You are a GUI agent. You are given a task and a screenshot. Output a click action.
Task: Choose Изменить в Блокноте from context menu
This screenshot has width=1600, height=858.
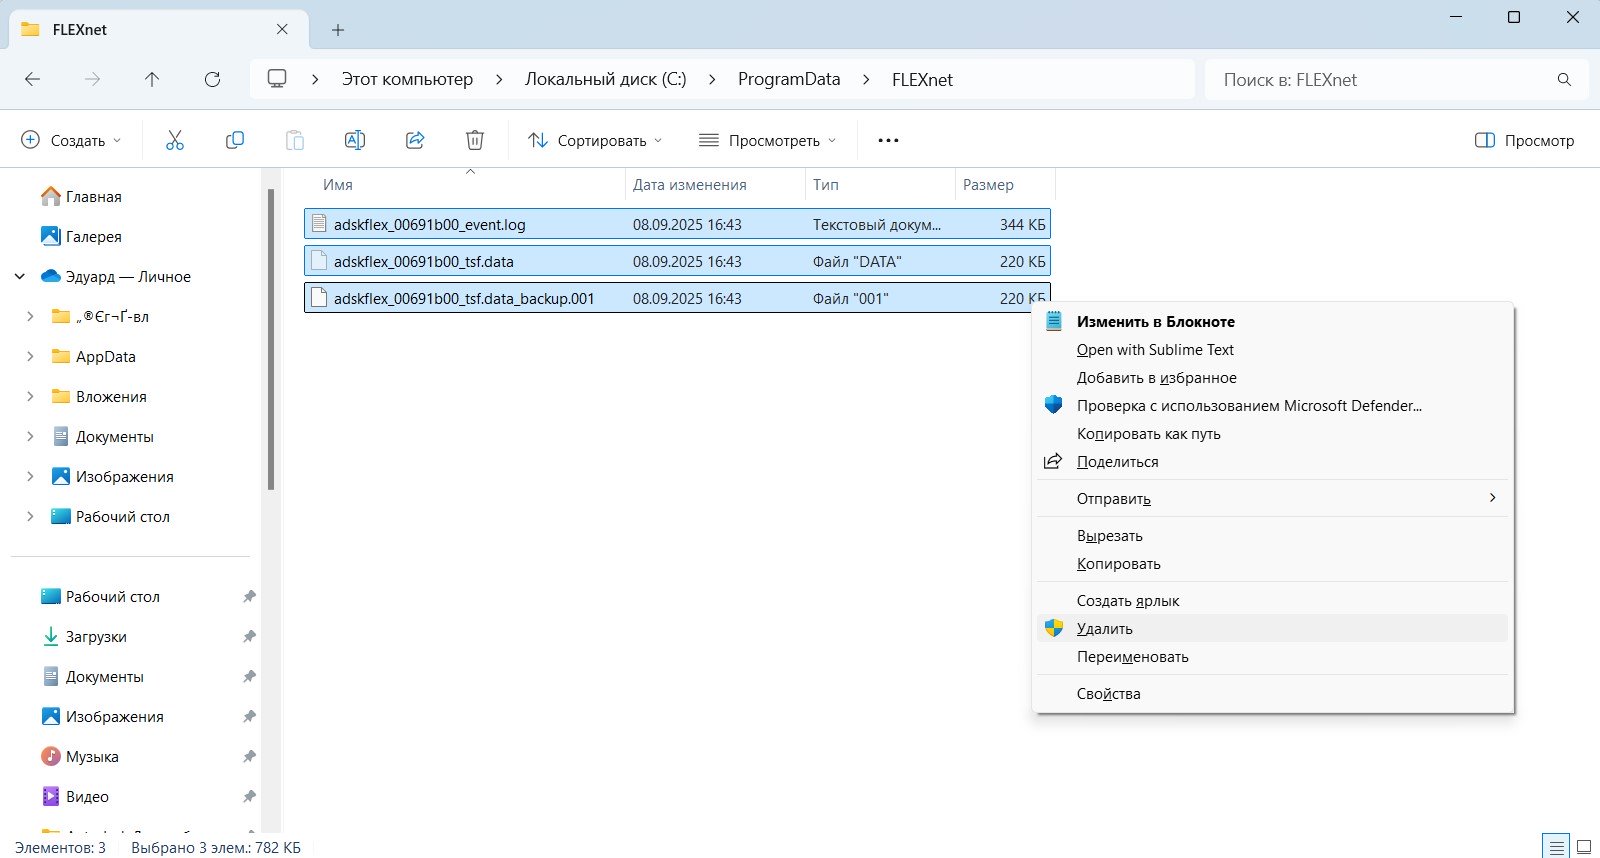1273,321
